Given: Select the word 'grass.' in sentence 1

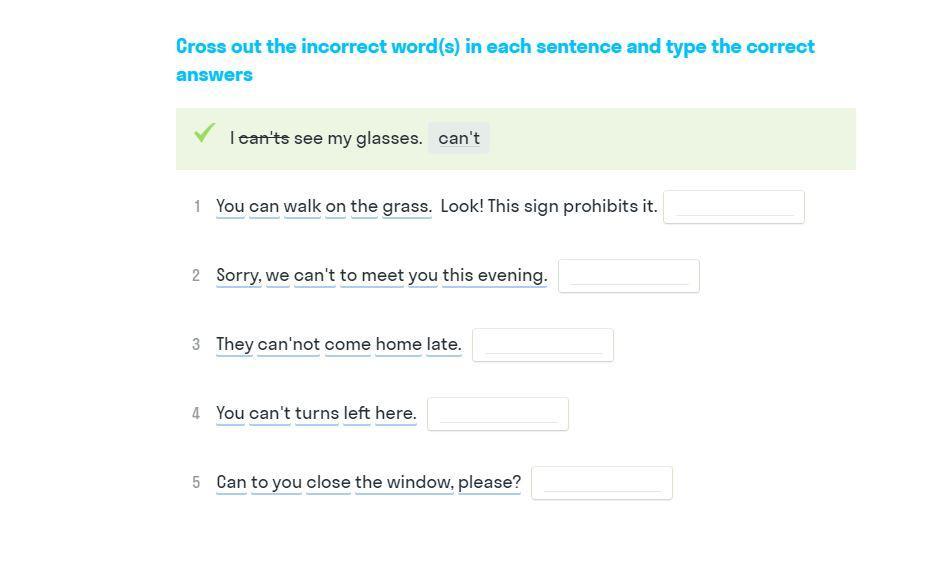Looking at the screenshot, I should point(406,207).
